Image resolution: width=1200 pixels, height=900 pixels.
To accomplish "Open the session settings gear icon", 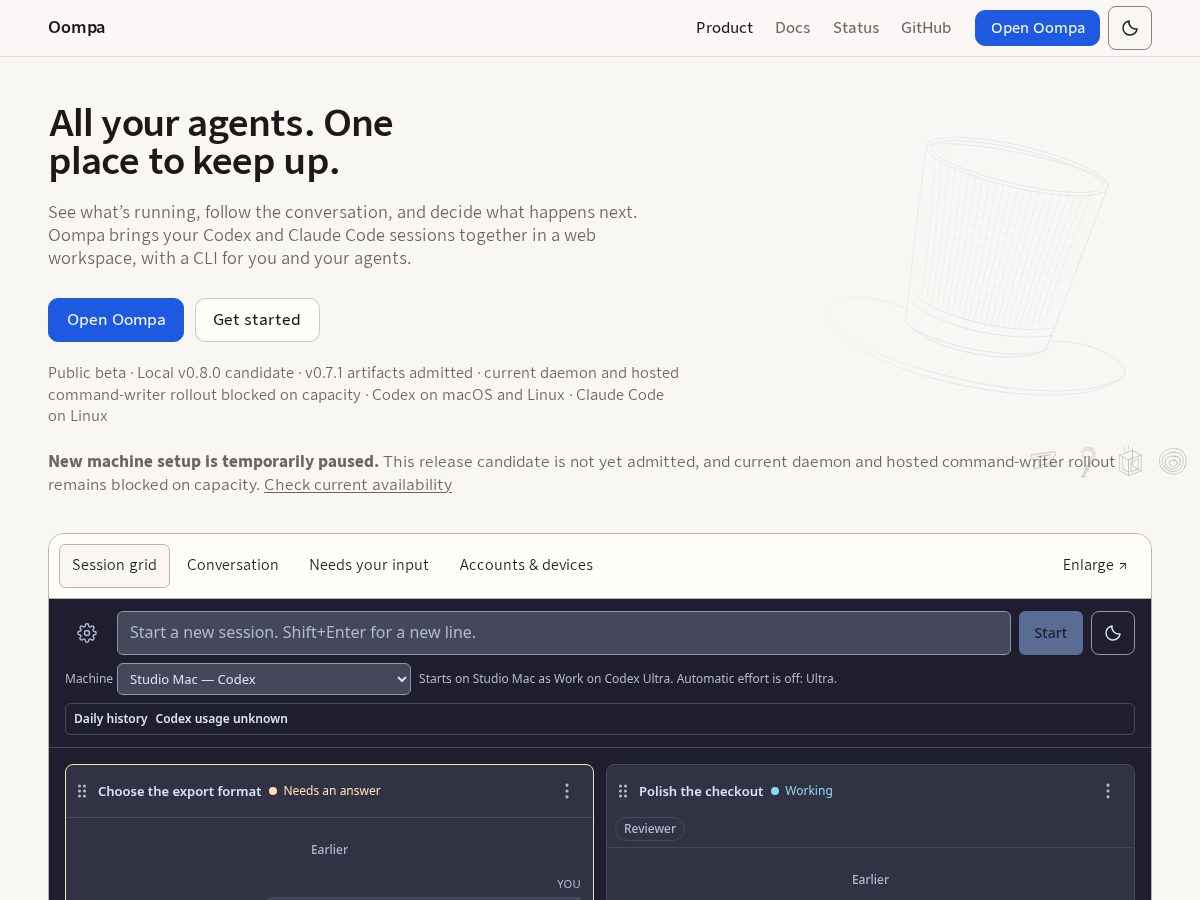I will (87, 633).
